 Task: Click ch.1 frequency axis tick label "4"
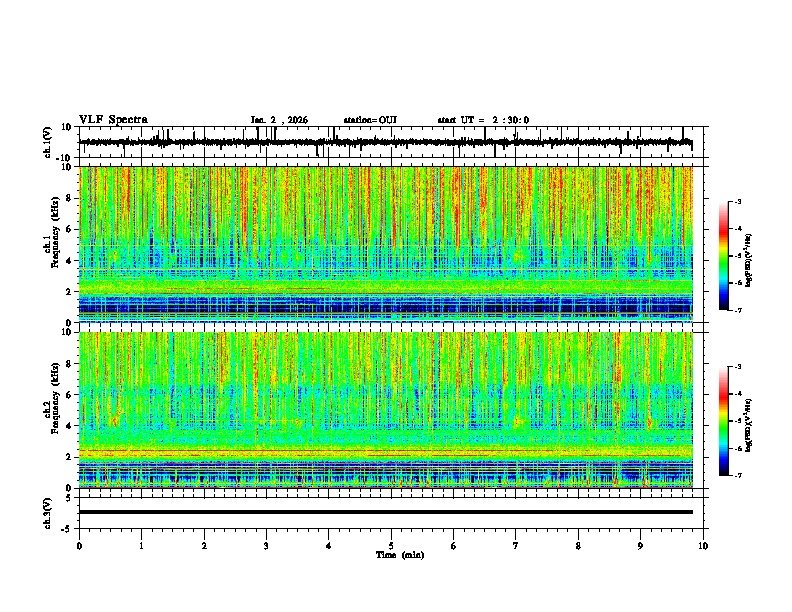coord(69,261)
